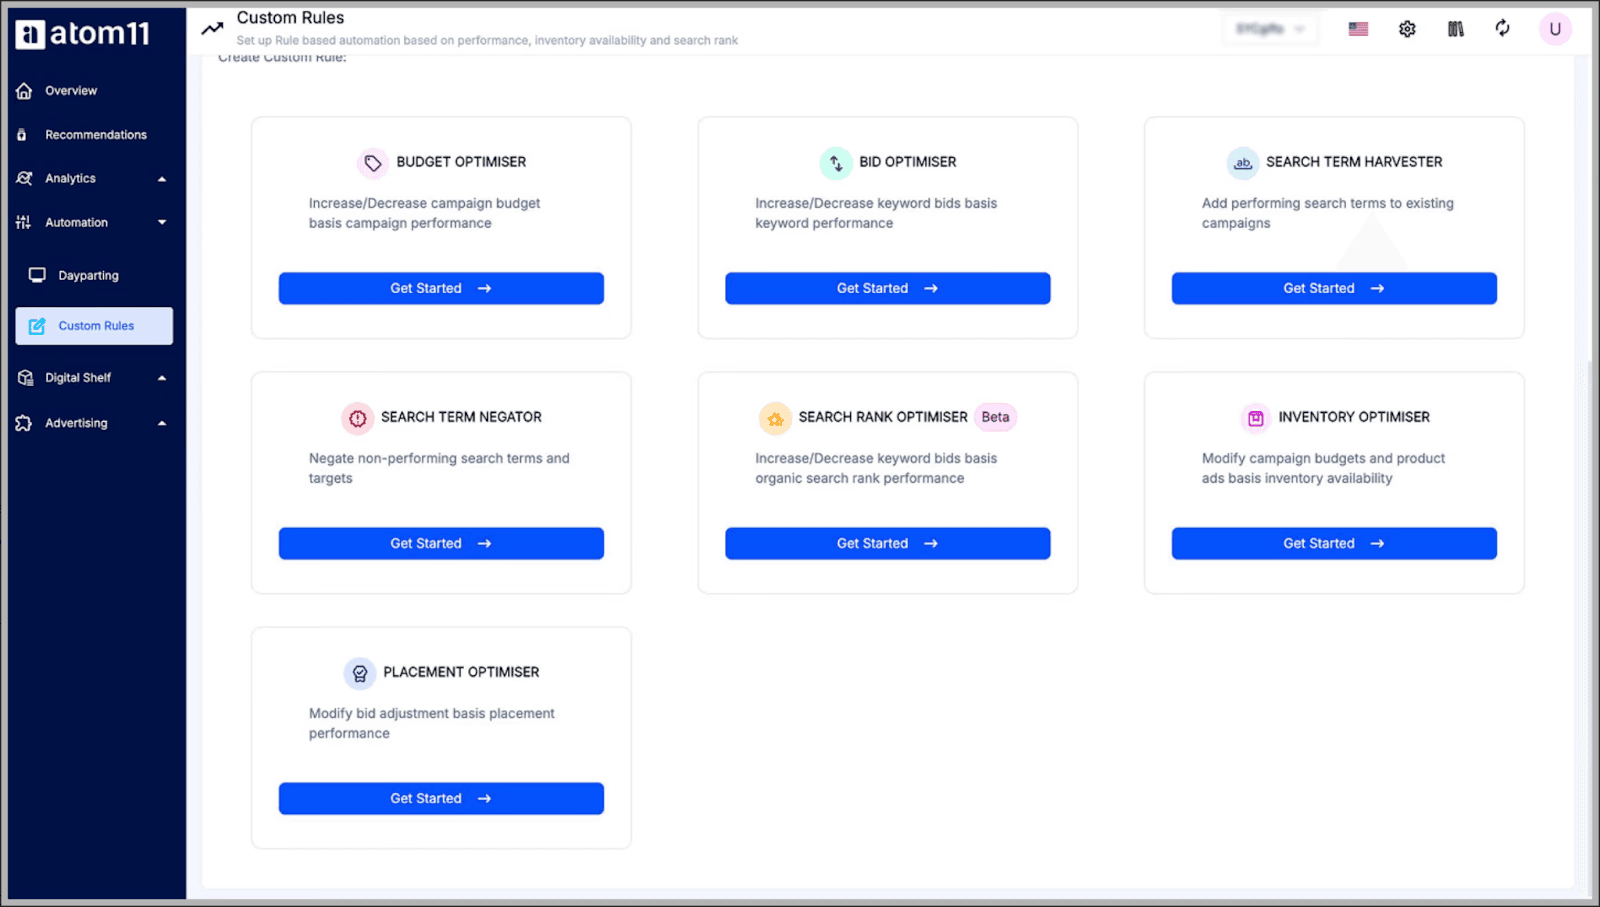Click Get Started on Budget Optimiser
Image resolution: width=1600 pixels, height=907 pixels.
tap(440, 288)
